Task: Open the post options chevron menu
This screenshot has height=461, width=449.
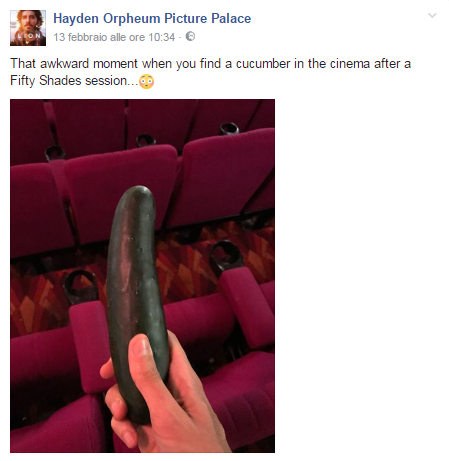Action: pos(432,15)
